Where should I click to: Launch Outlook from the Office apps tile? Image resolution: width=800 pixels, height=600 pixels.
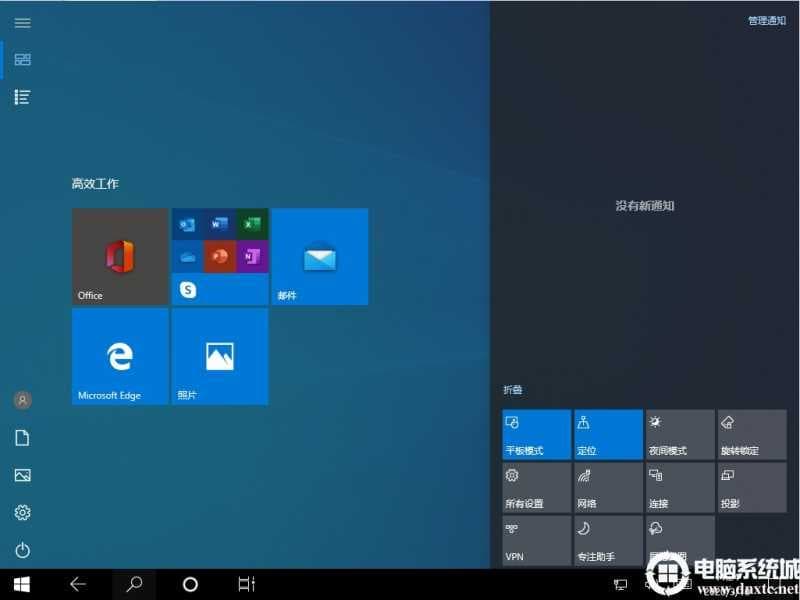[187, 224]
